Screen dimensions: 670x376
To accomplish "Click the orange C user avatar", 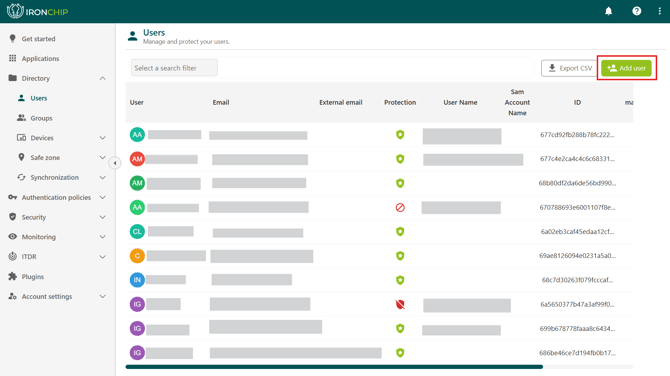I will 137,256.
